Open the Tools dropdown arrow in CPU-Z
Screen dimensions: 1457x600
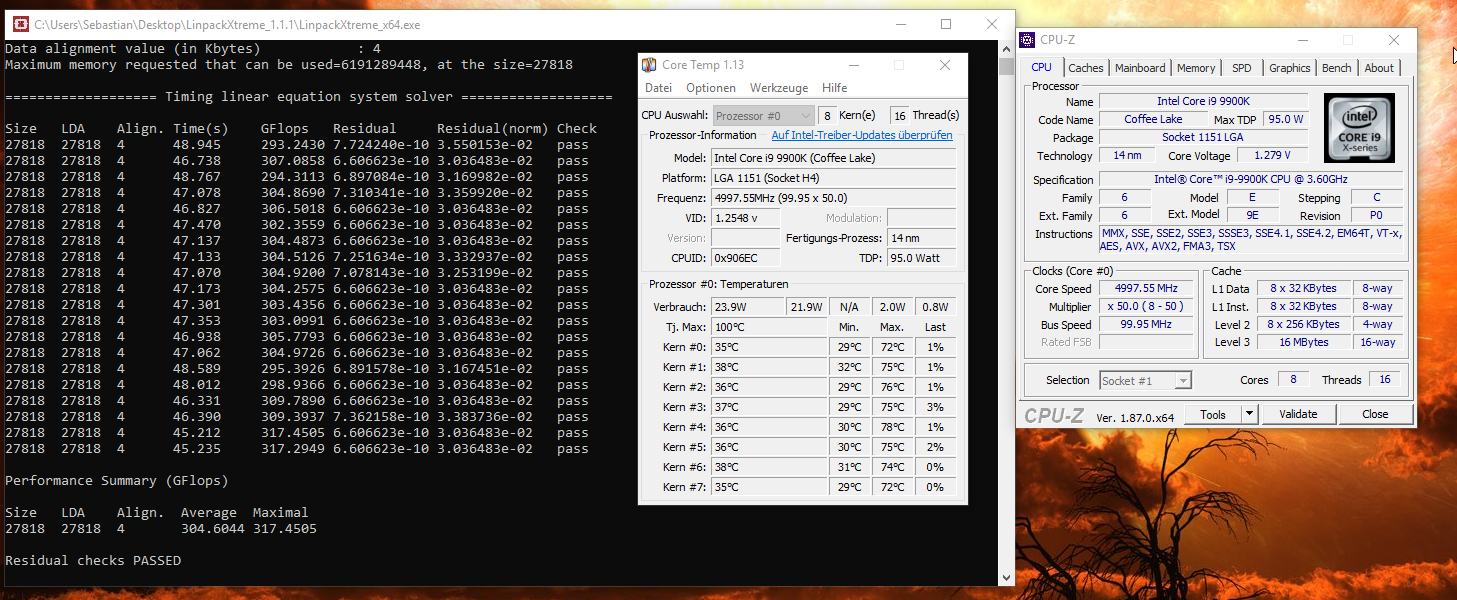[x=1249, y=414]
